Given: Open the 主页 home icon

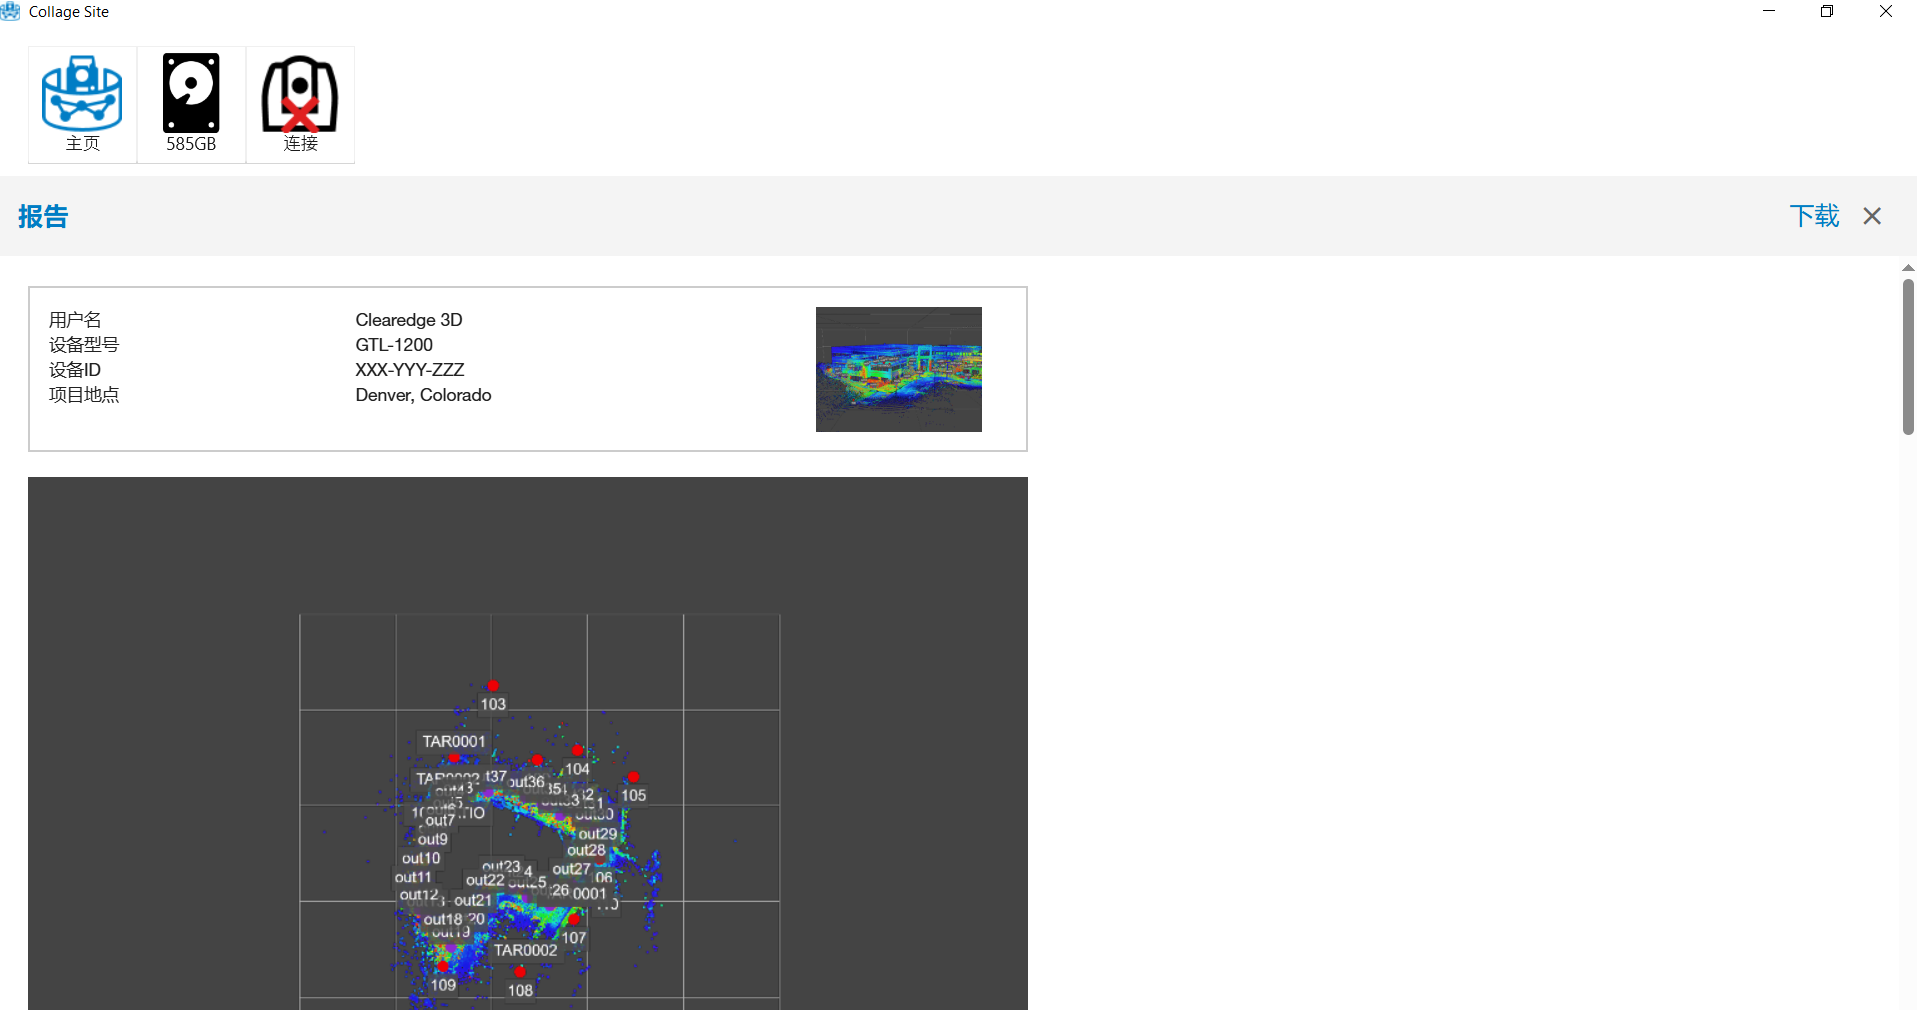Looking at the screenshot, I should tap(82, 104).
